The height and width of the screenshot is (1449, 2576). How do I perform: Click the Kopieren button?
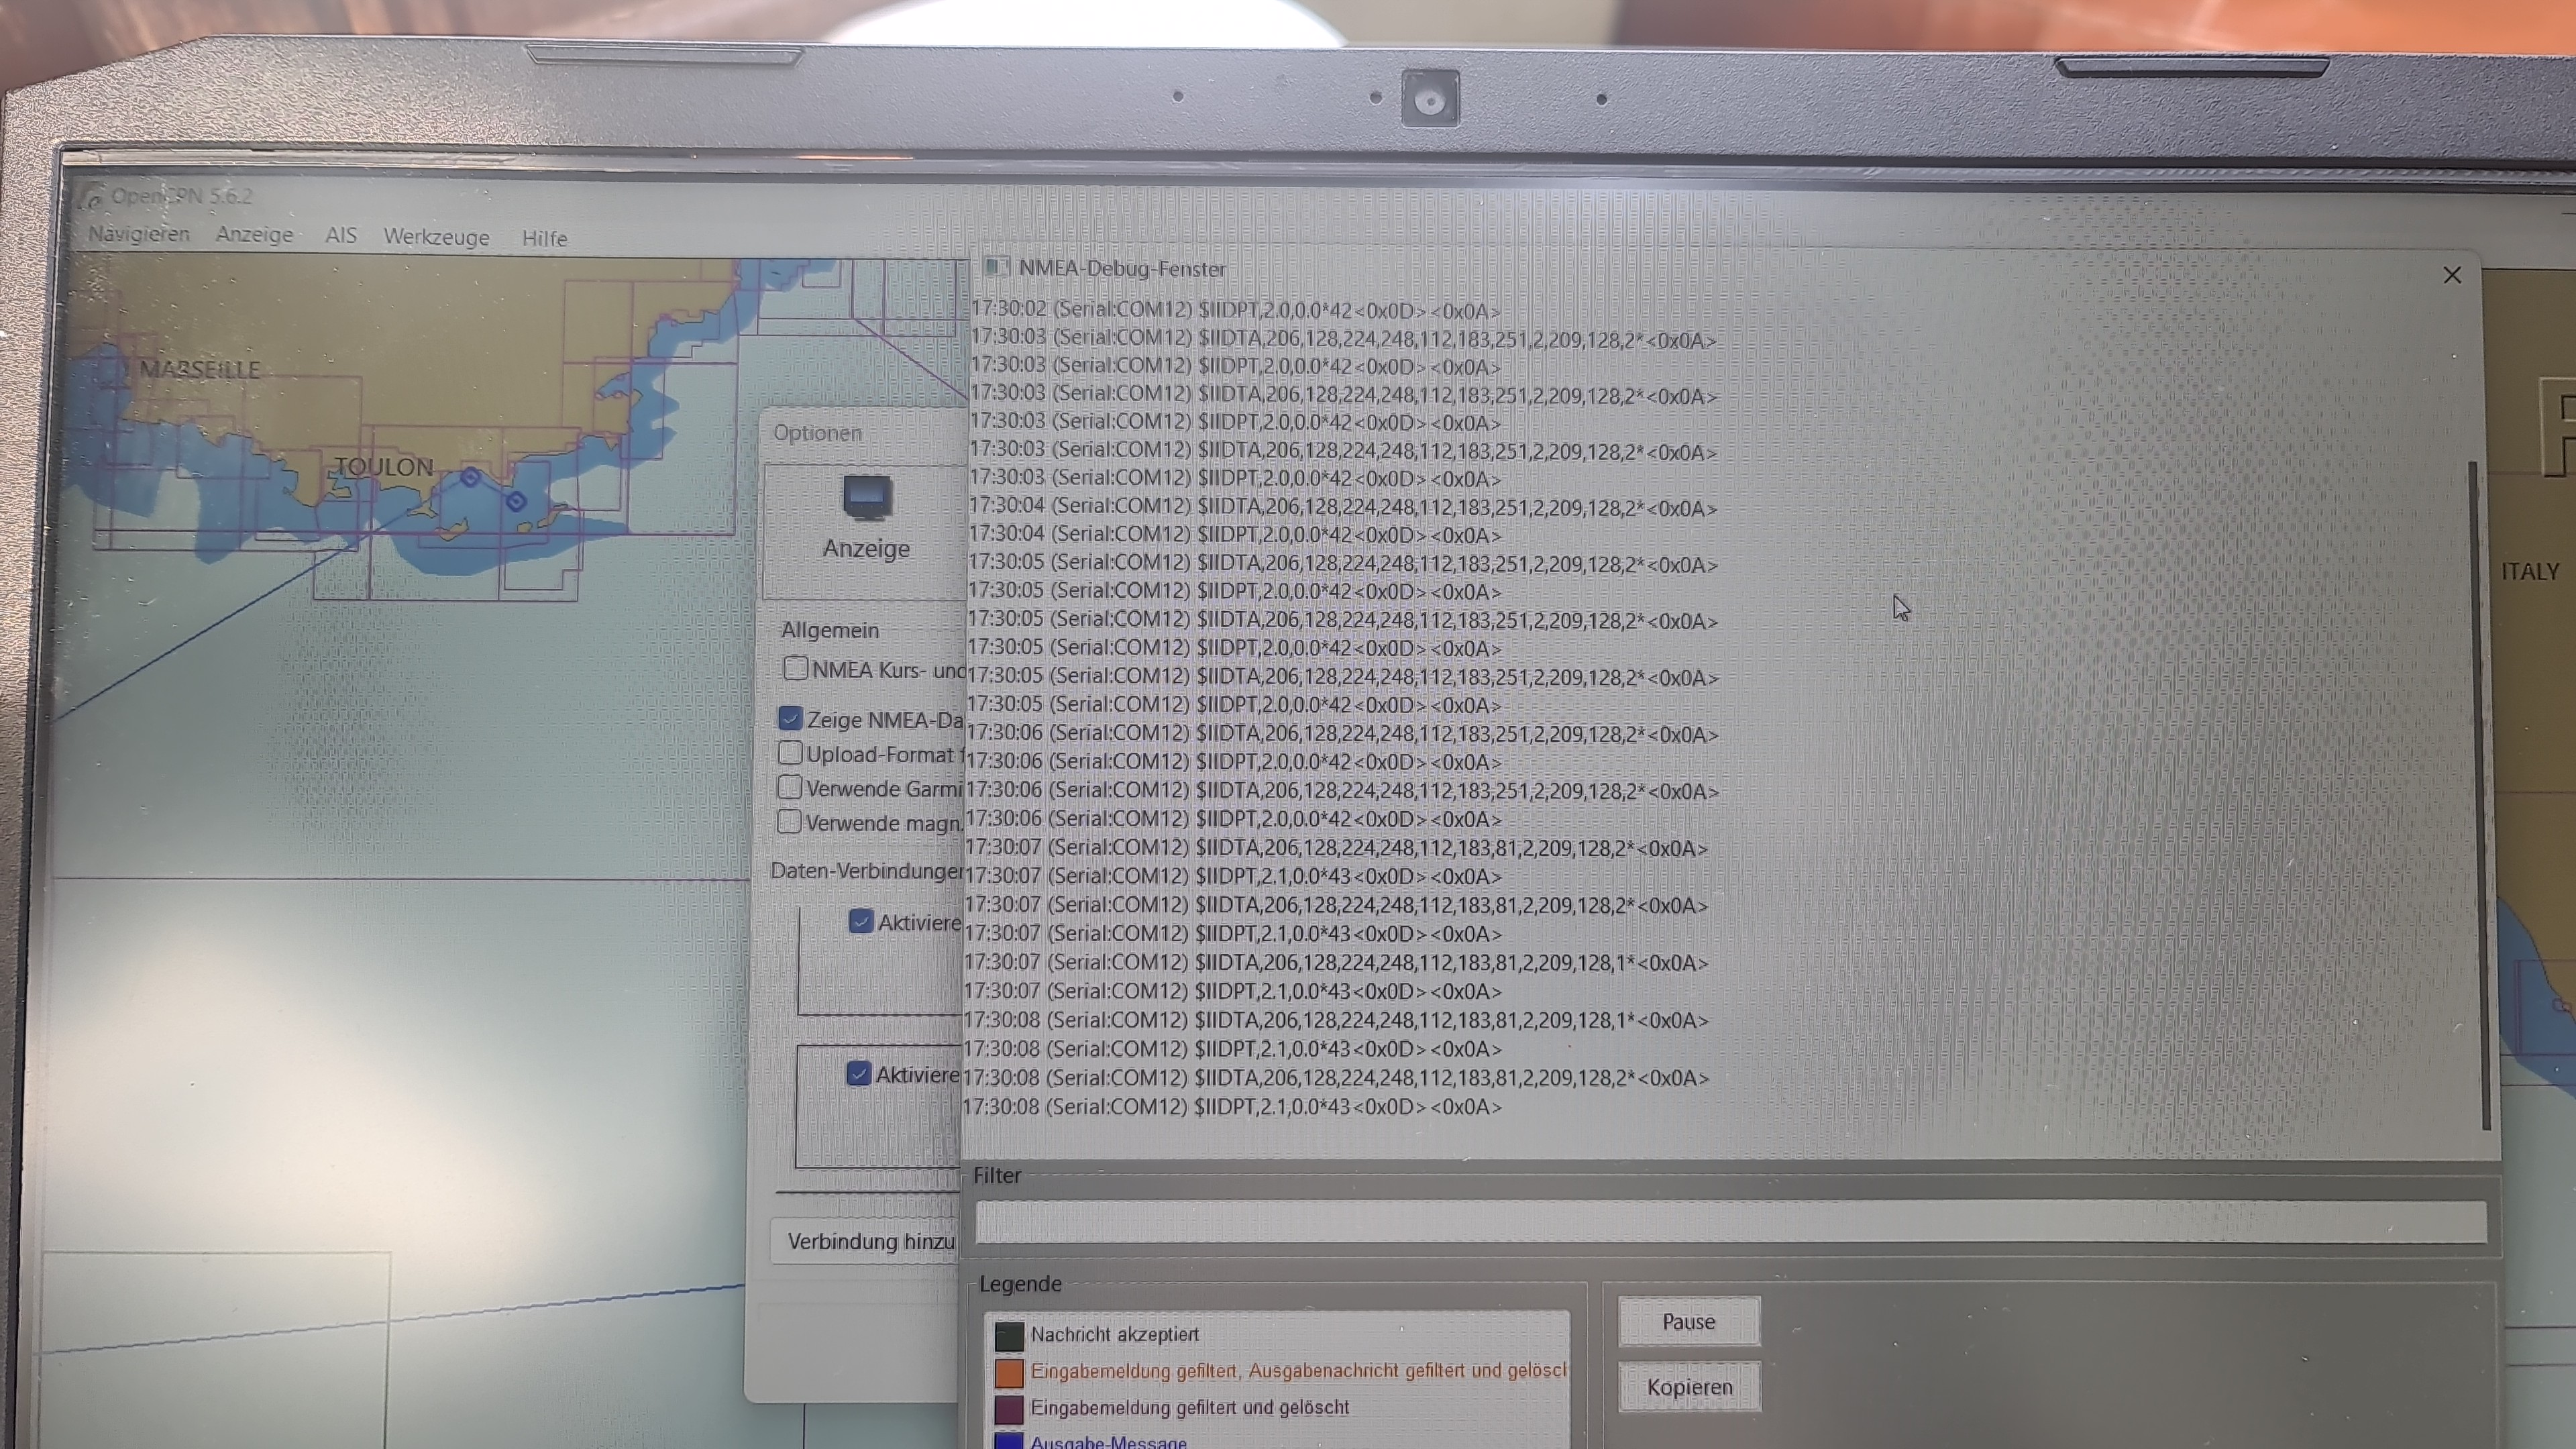pos(1689,1387)
